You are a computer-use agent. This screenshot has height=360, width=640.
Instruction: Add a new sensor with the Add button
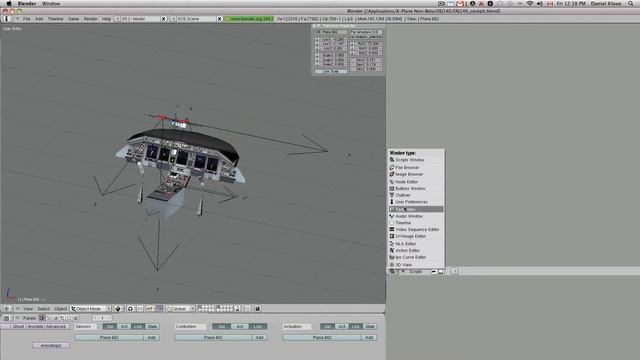[151, 338]
